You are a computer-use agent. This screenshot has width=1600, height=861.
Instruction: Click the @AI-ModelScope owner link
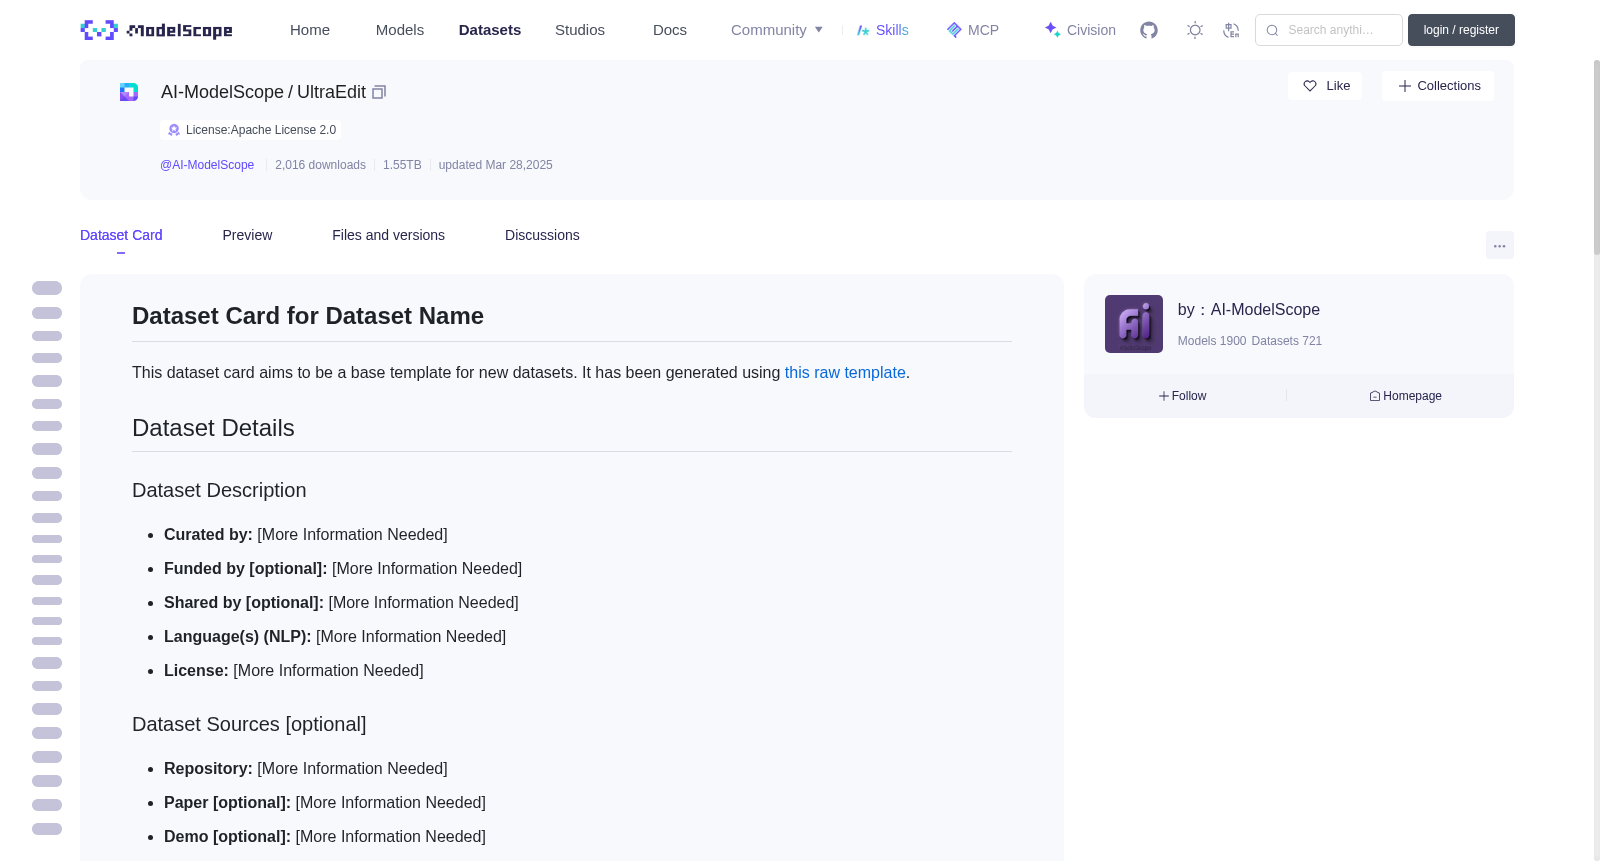207,165
